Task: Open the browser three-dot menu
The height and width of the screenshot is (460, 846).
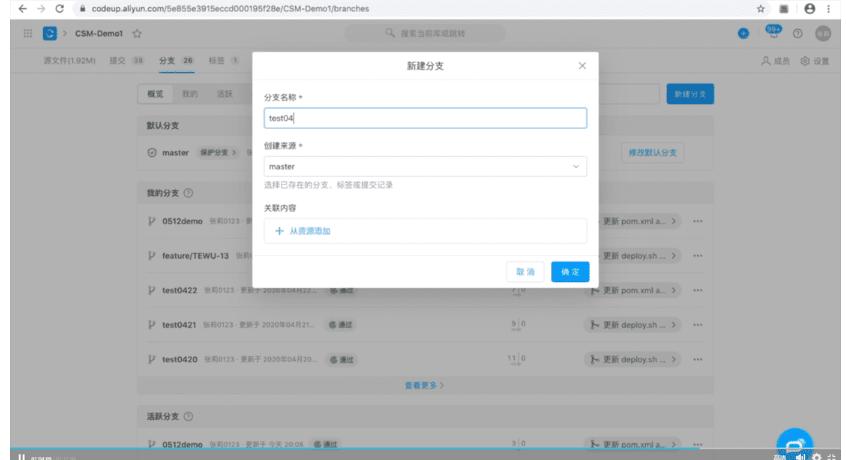Action: [x=828, y=9]
